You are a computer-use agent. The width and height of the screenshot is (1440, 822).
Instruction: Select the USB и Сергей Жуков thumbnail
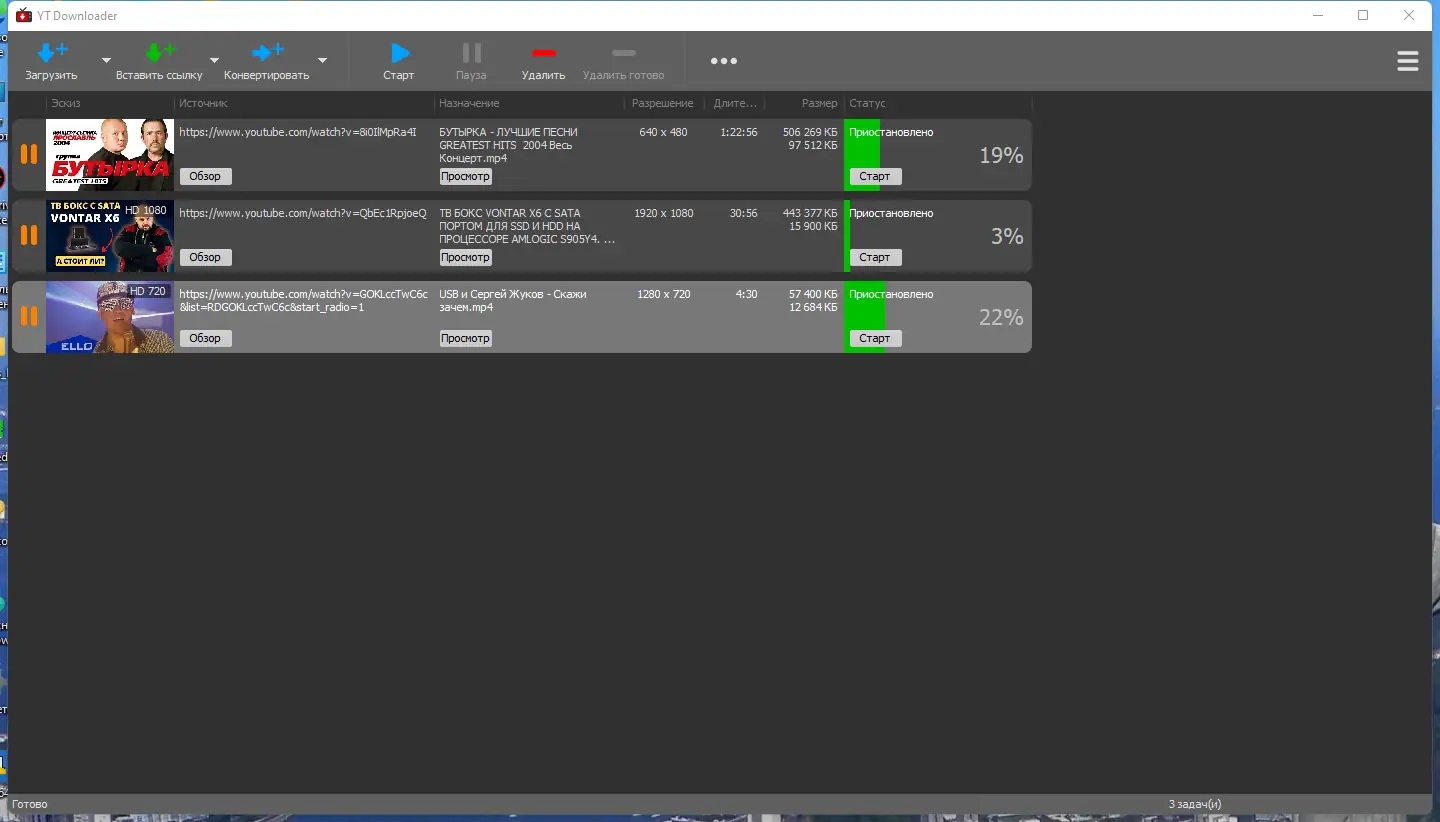pos(110,317)
